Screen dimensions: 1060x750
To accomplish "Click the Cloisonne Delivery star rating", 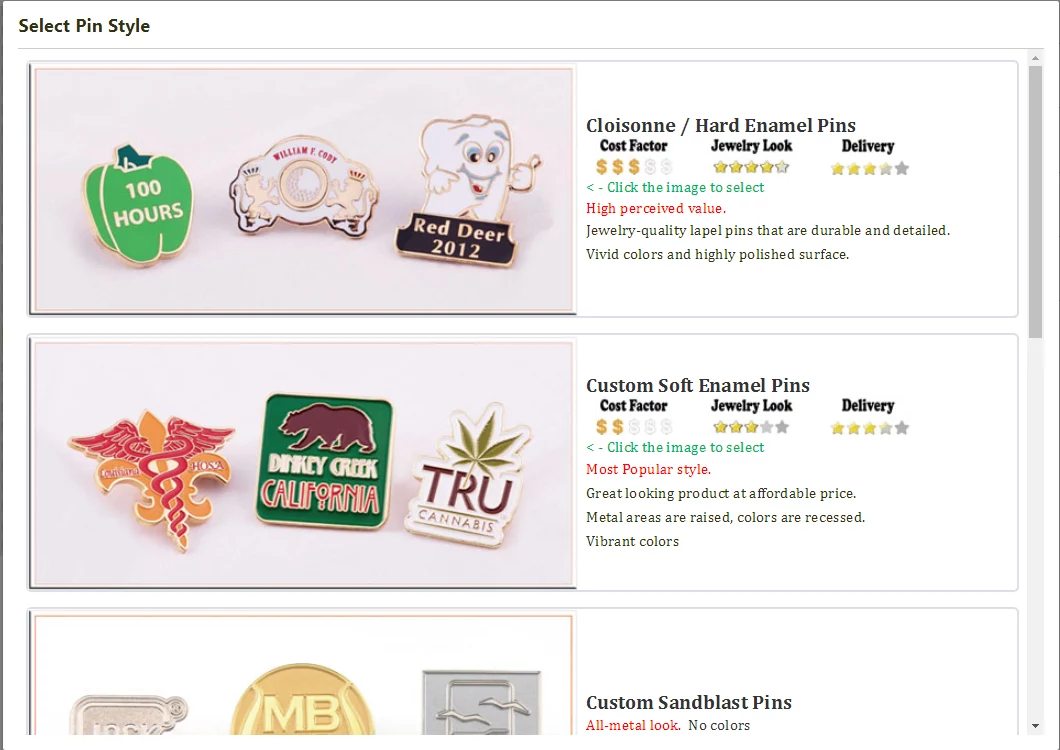I will pos(869,168).
